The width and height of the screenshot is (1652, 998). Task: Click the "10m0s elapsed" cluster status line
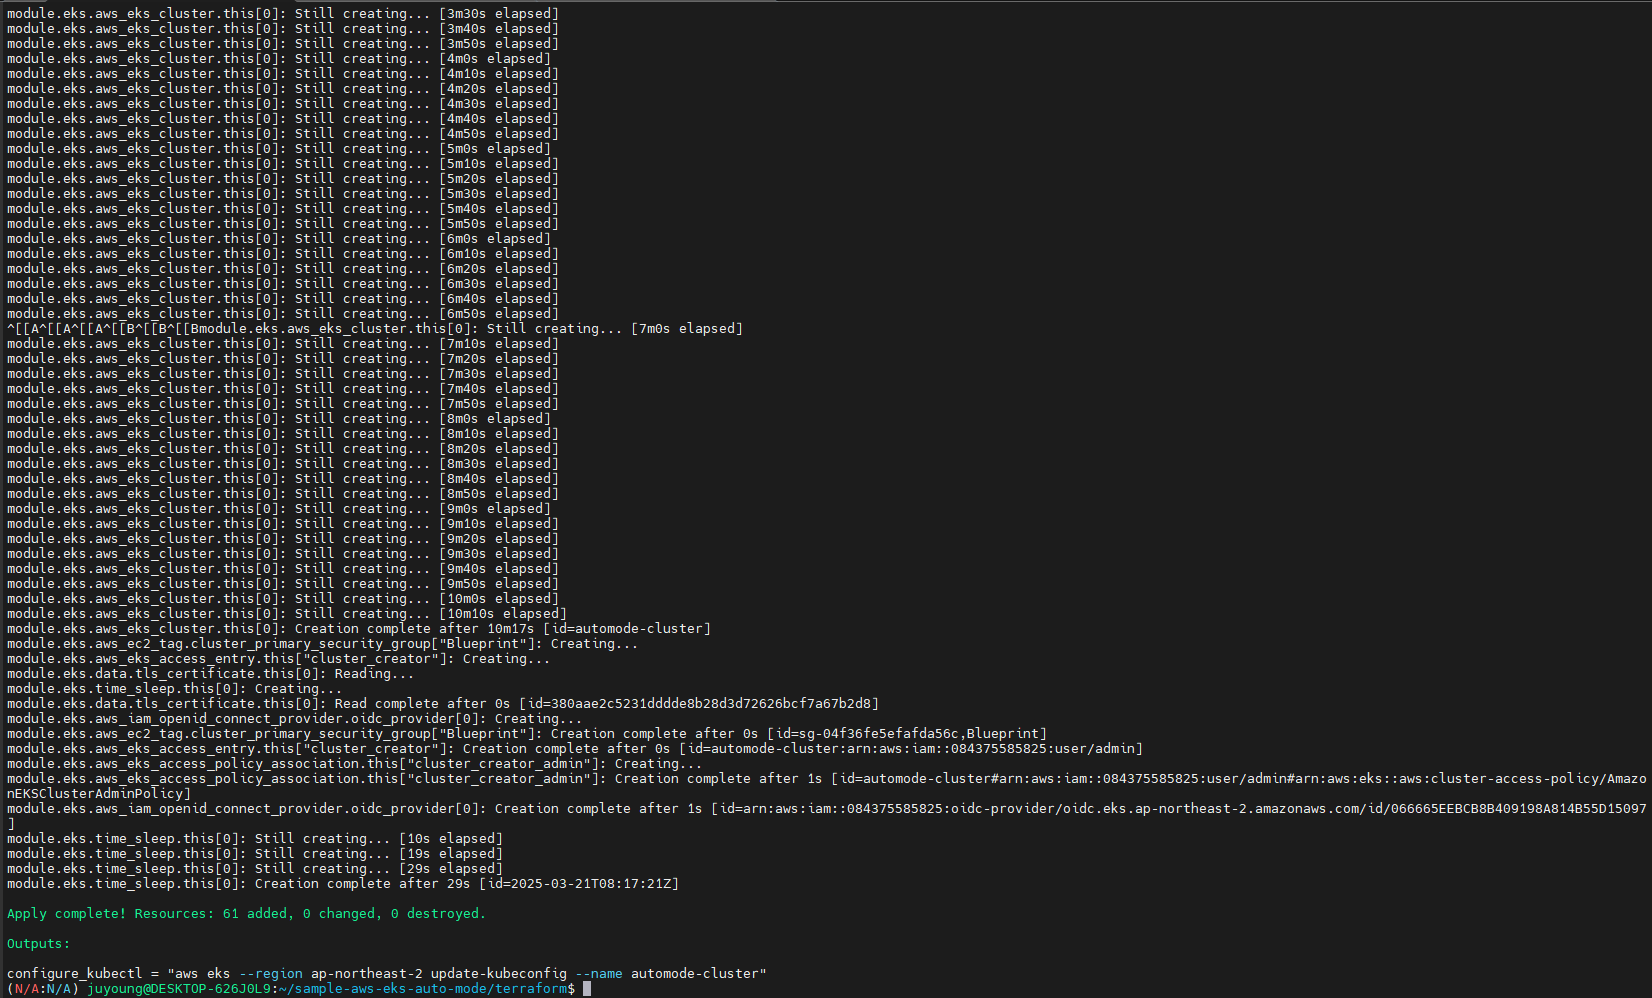tap(283, 598)
